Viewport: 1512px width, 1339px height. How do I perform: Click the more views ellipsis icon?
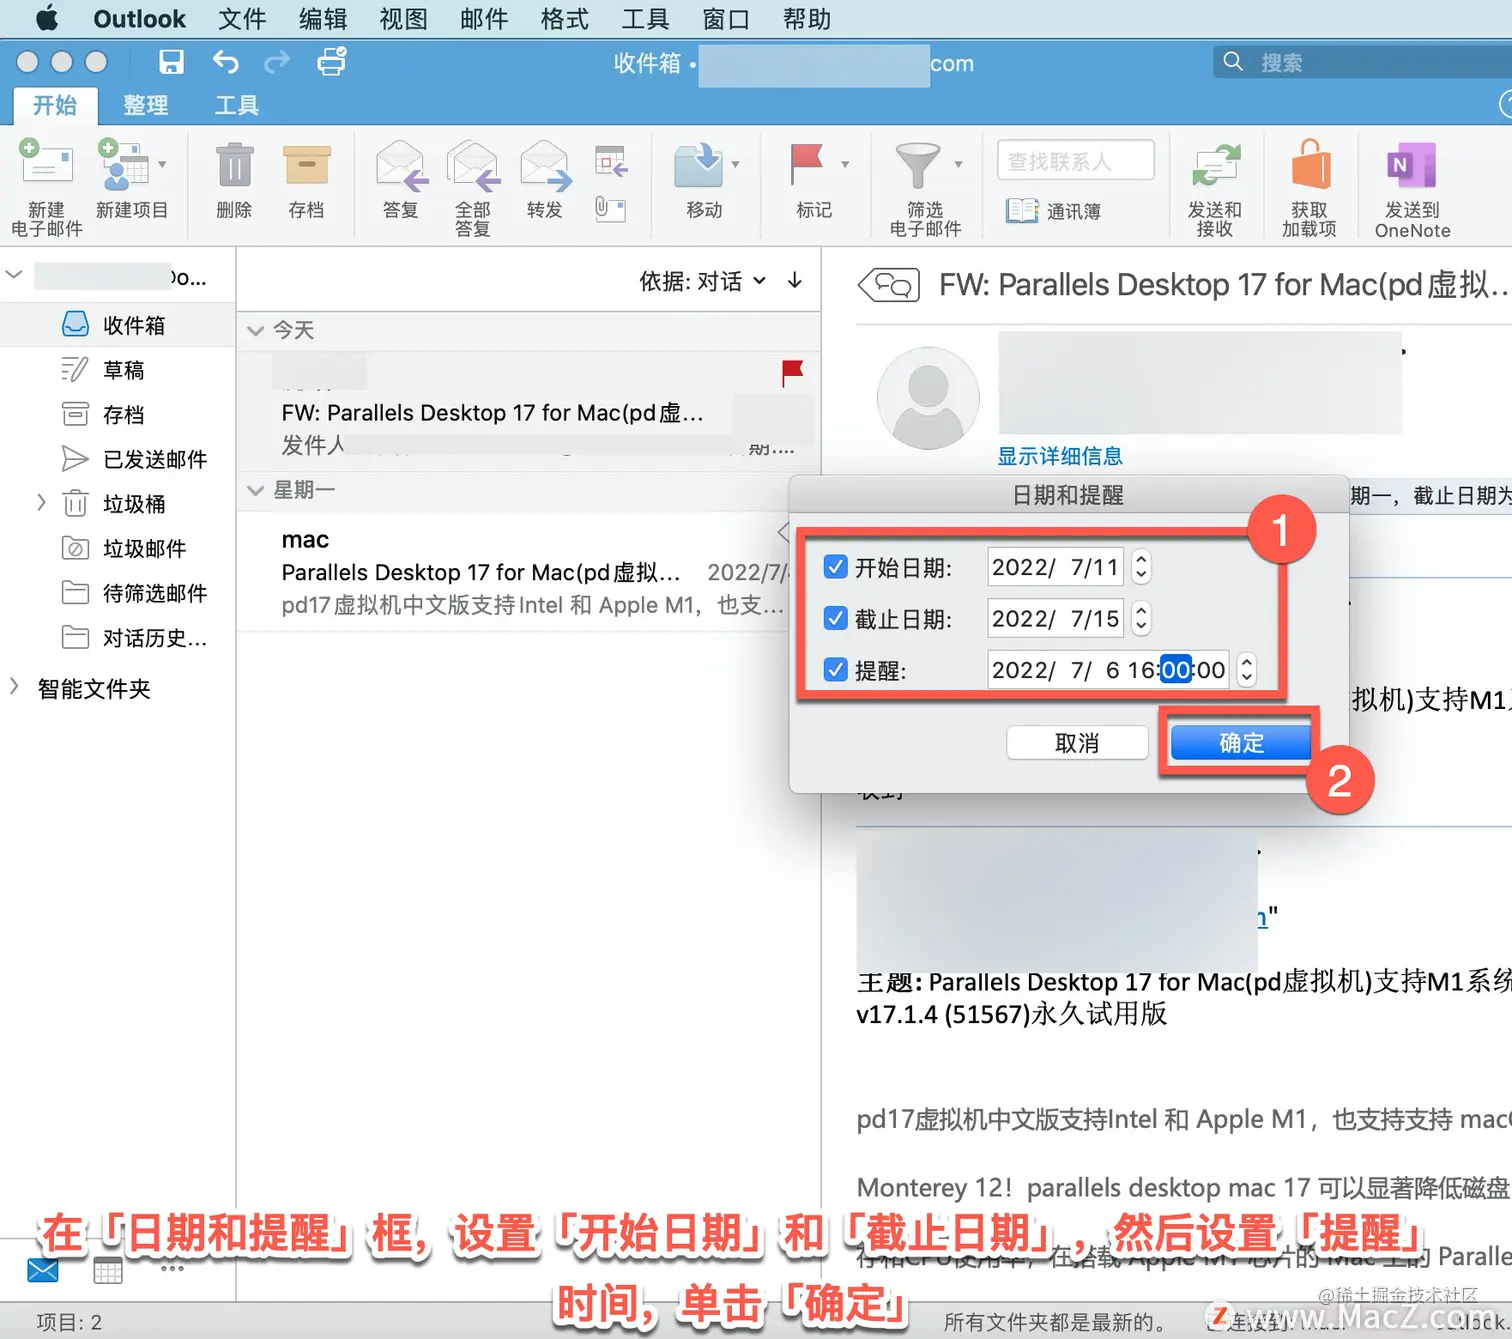[172, 1268]
